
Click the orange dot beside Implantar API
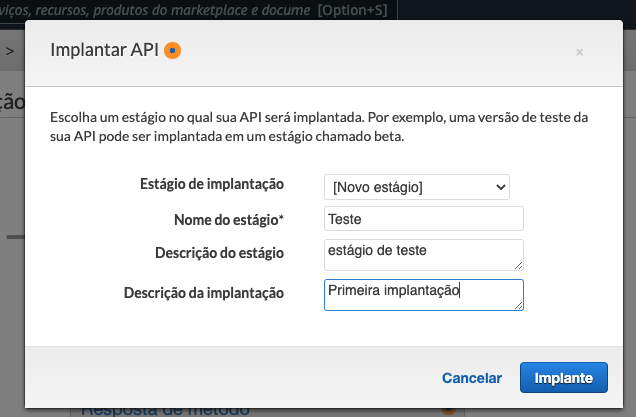coord(172,51)
